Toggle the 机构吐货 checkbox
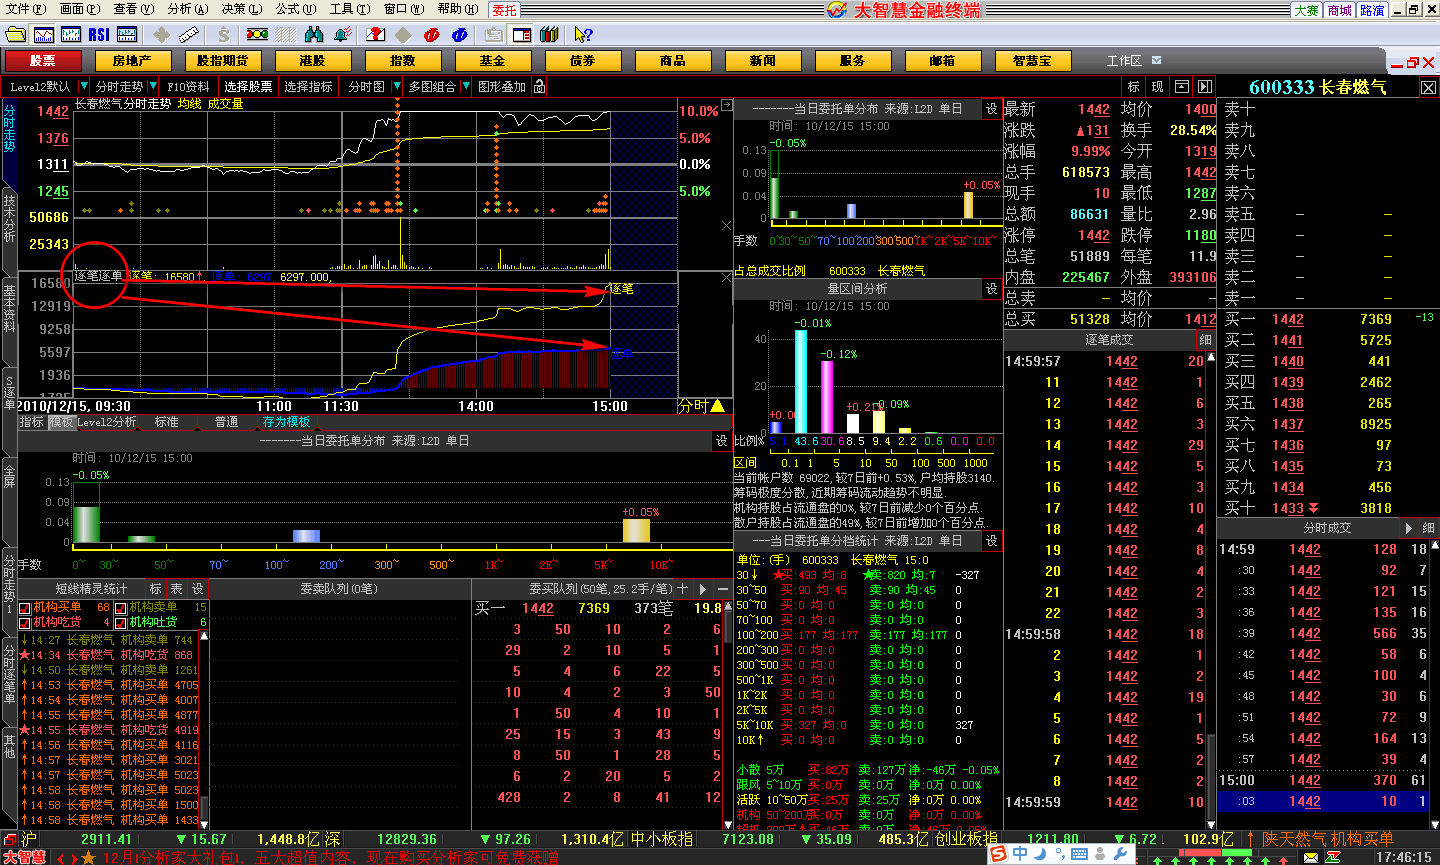Screen dimensions: 1440x865 pyautogui.click(x=121, y=622)
